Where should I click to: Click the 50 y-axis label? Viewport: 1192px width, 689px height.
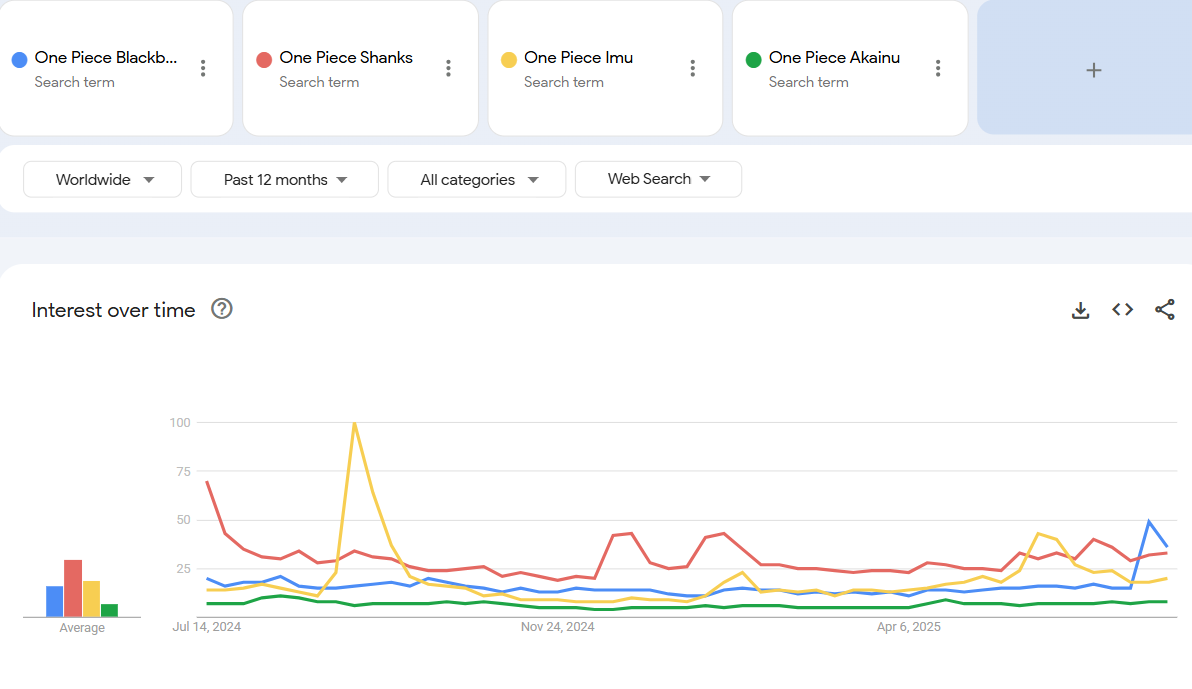[x=183, y=520]
